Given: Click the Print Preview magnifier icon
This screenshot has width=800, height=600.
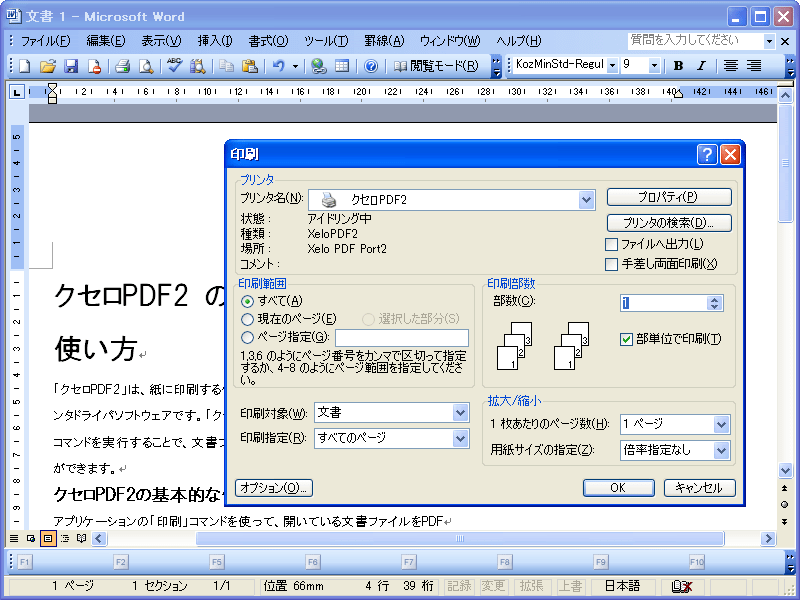Looking at the screenshot, I should pos(146,66).
